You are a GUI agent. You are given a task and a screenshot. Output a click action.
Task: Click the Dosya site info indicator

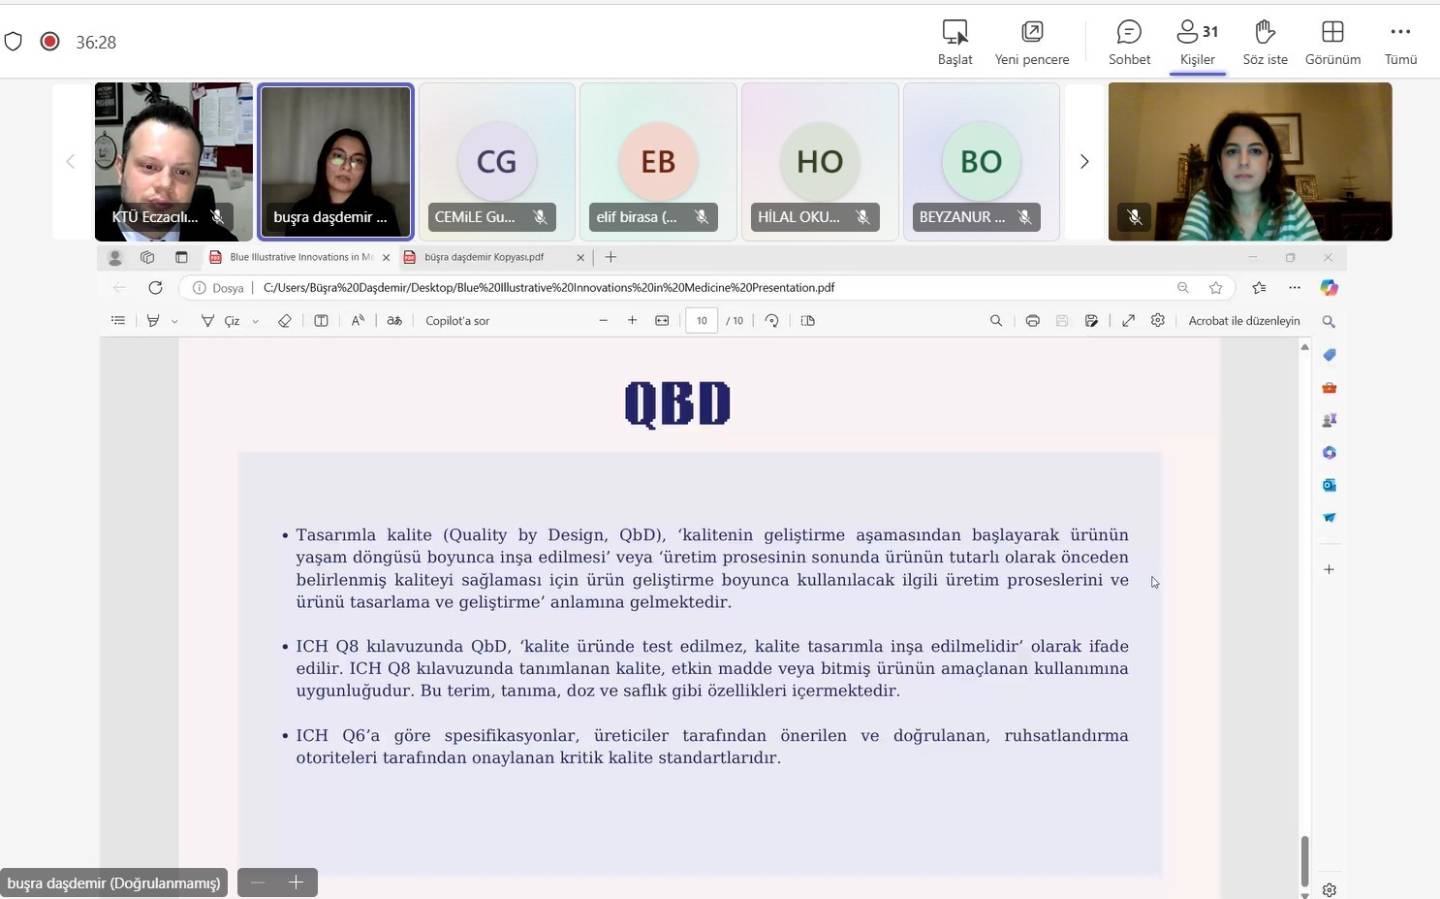coord(218,288)
